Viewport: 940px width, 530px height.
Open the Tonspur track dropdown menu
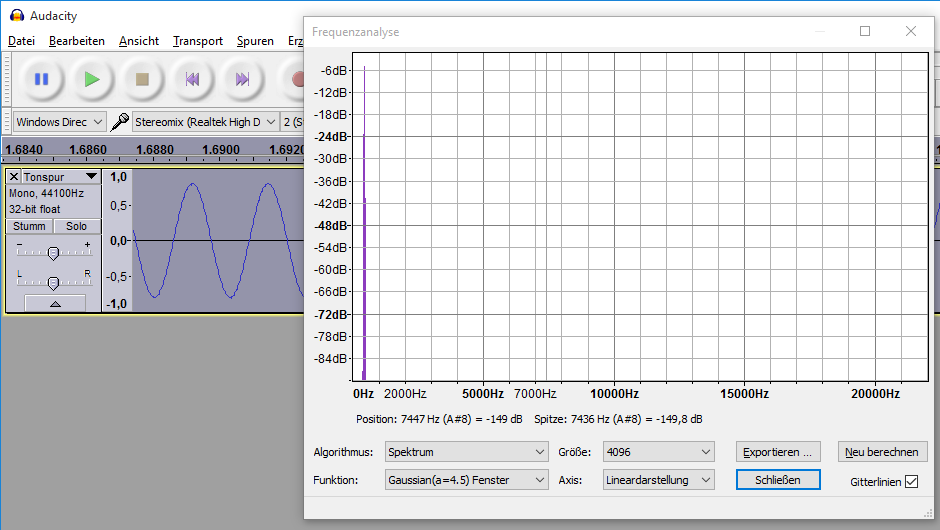91,176
